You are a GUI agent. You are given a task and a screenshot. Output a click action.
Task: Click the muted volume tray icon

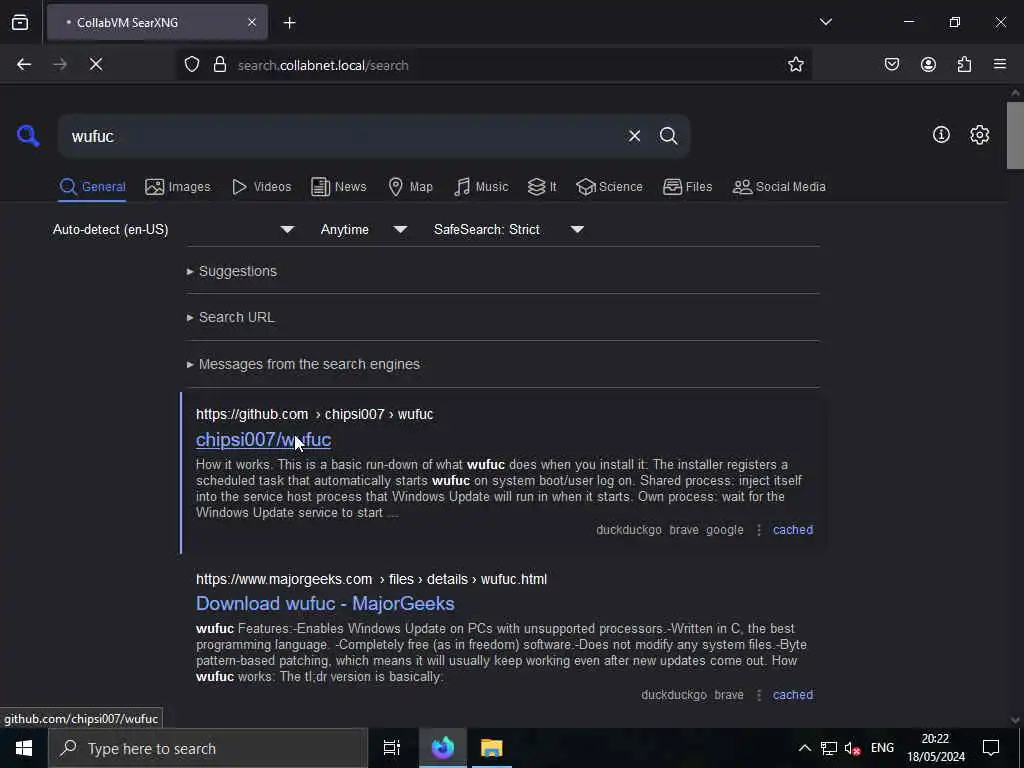(852, 748)
